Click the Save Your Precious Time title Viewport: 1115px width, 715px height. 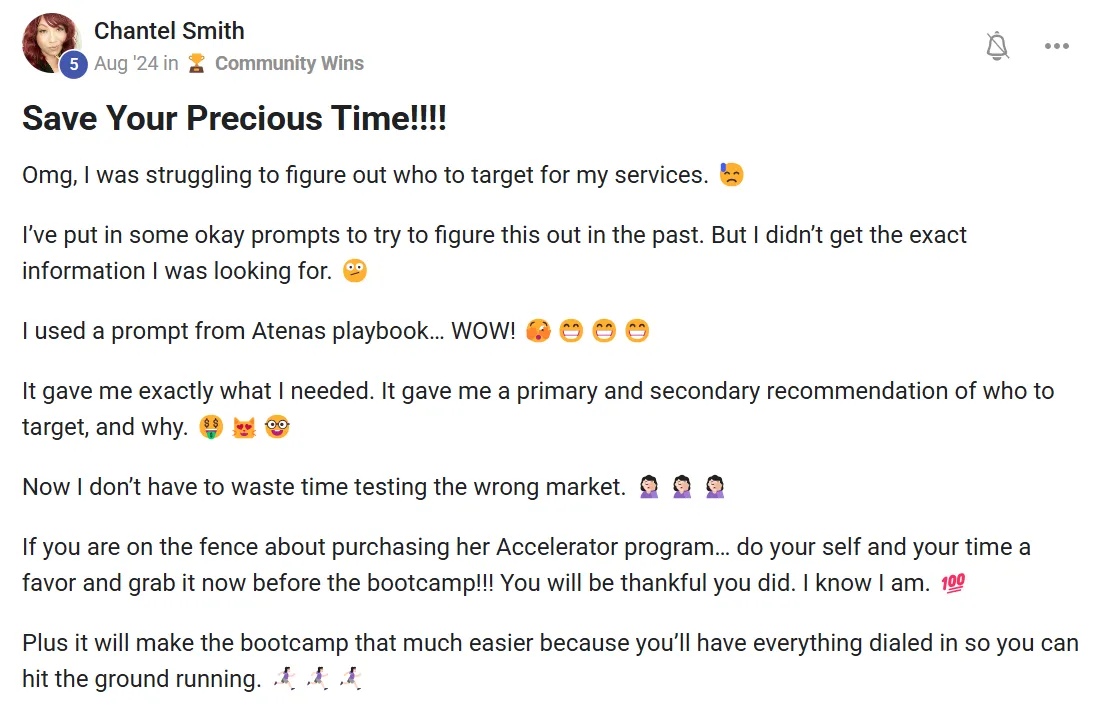234,118
